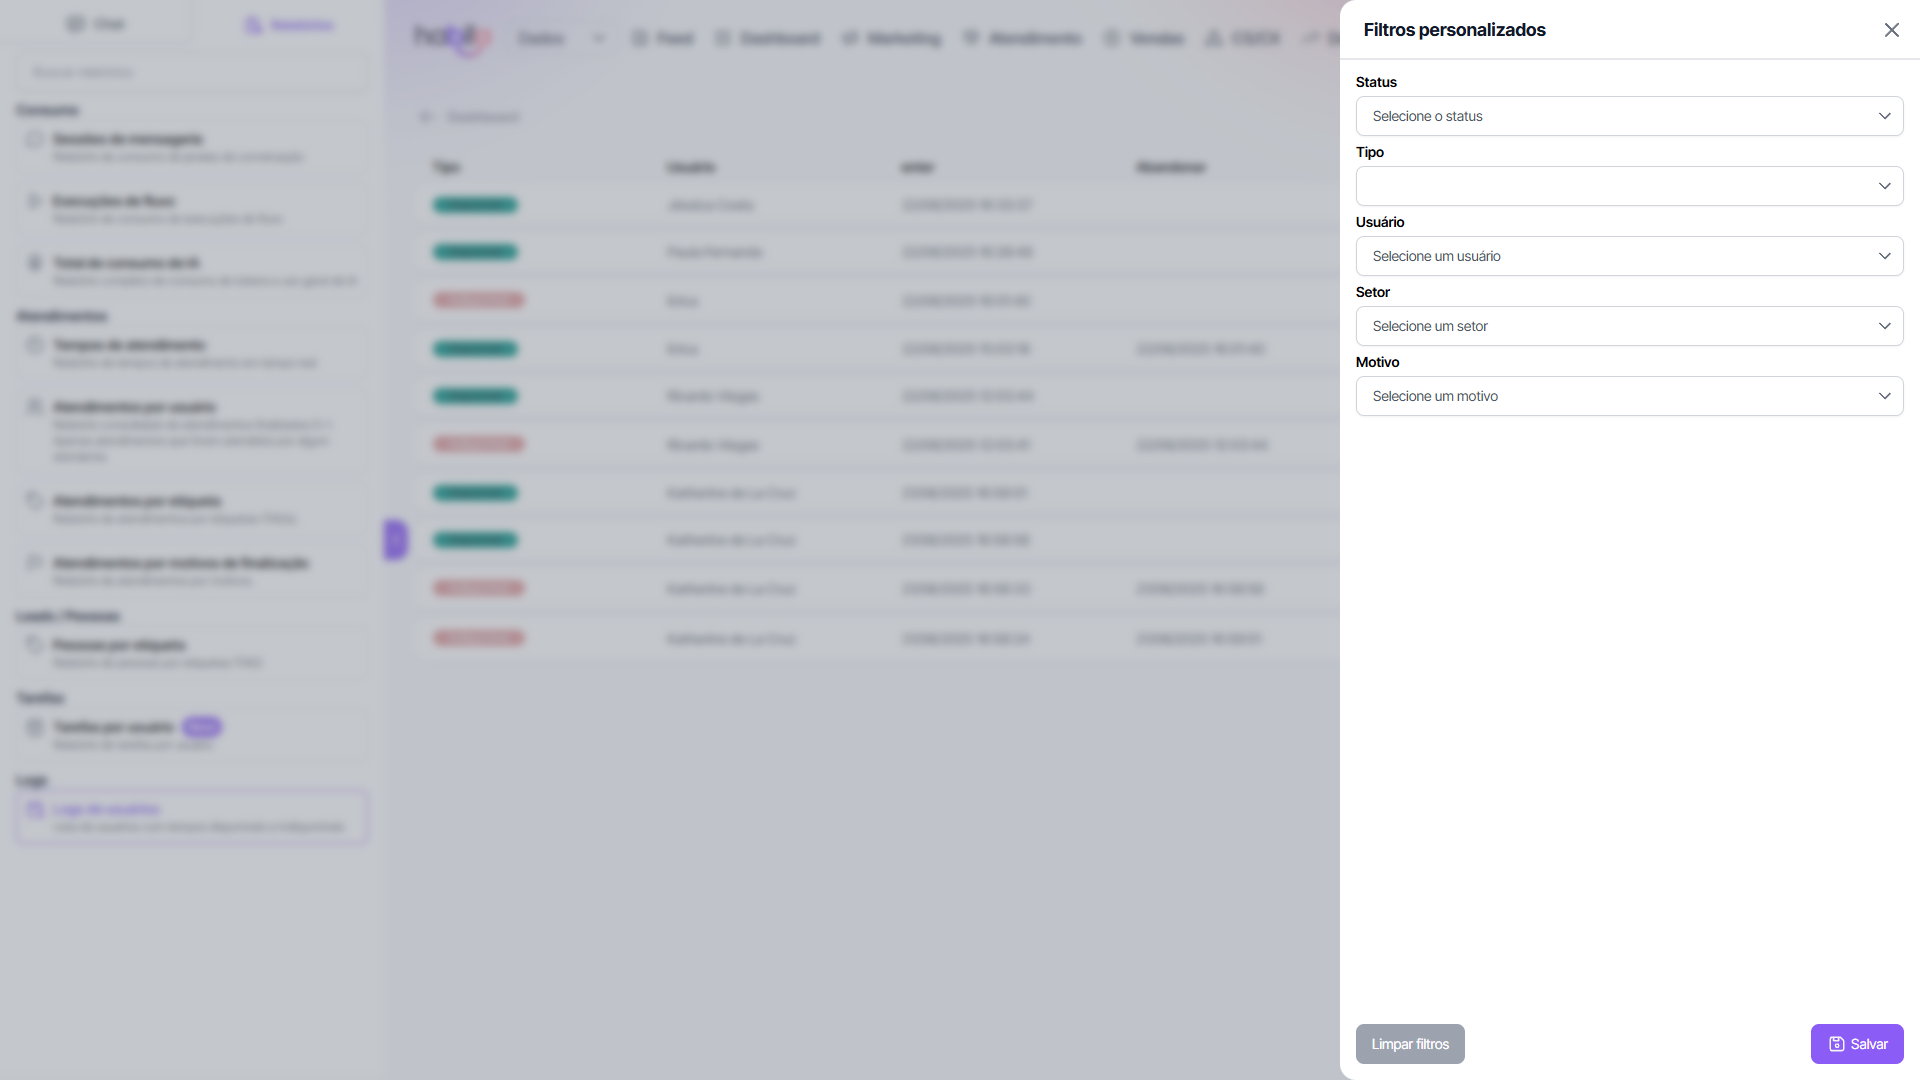The height and width of the screenshot is (1080, 1920).
Task: Open the Motivo dropdown
Action: click(x=1628, y=396)
